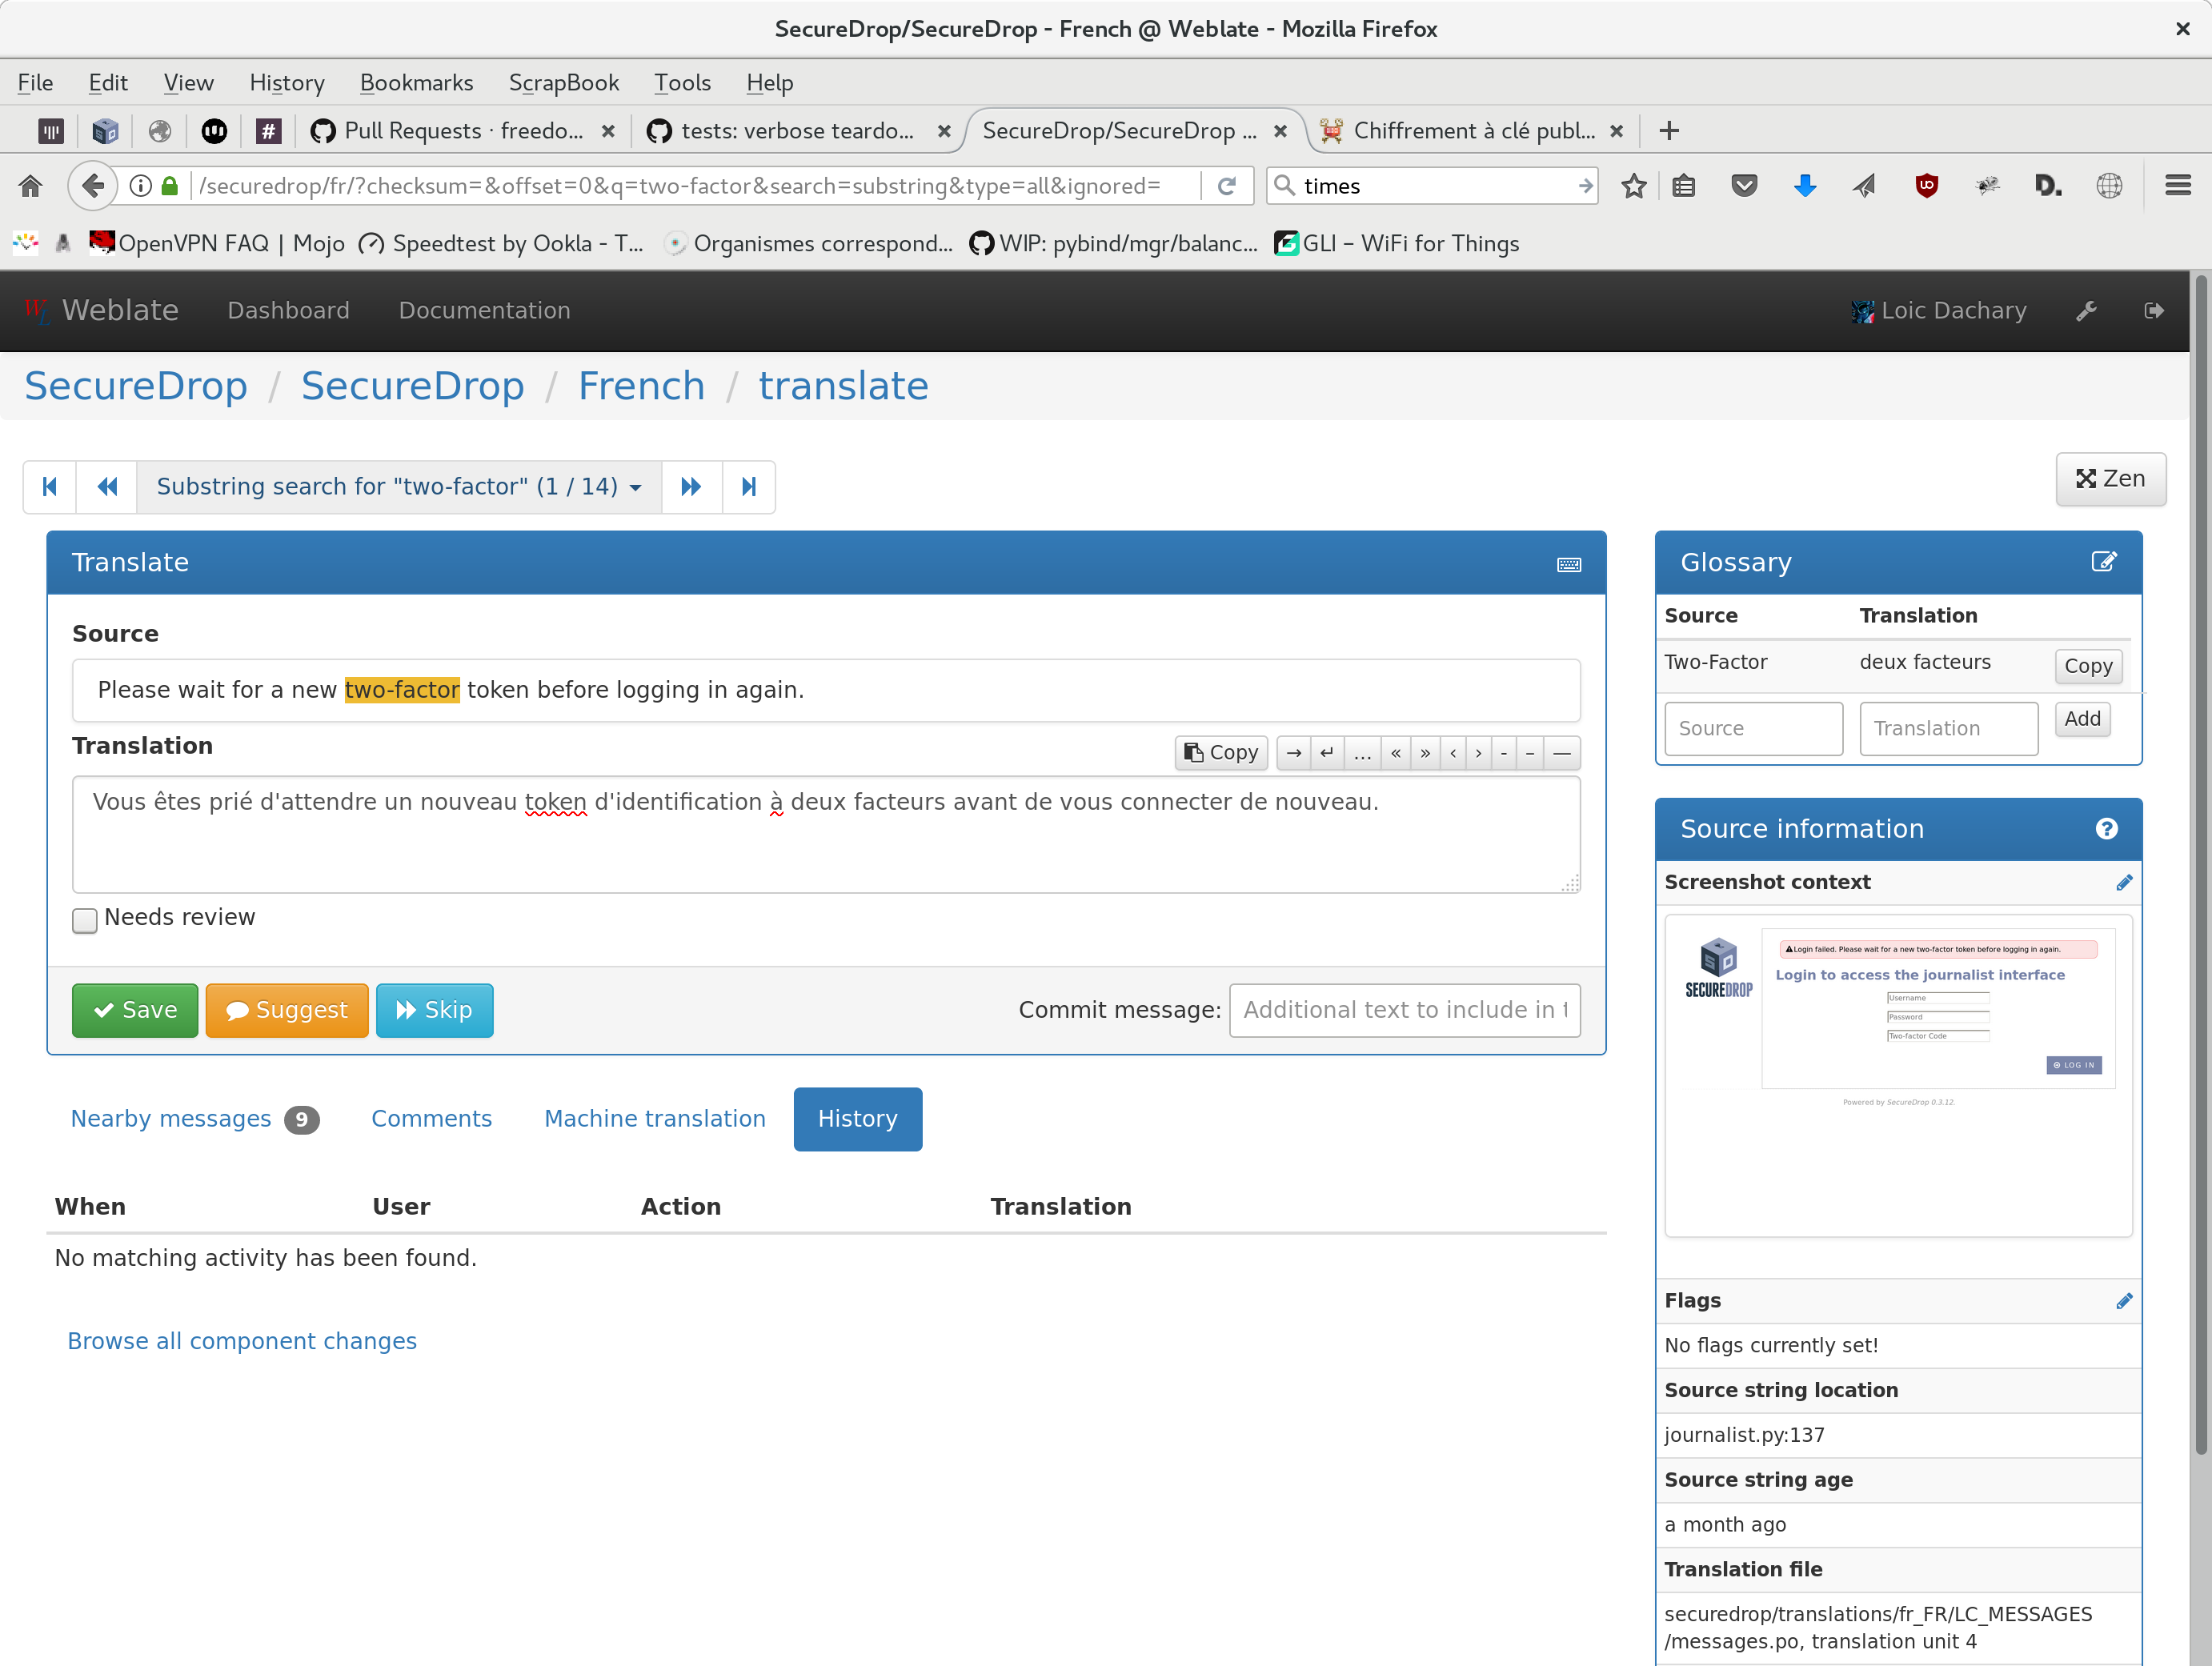Click the Commit message input field

pyautogui.click(x=1405, y=1011)
